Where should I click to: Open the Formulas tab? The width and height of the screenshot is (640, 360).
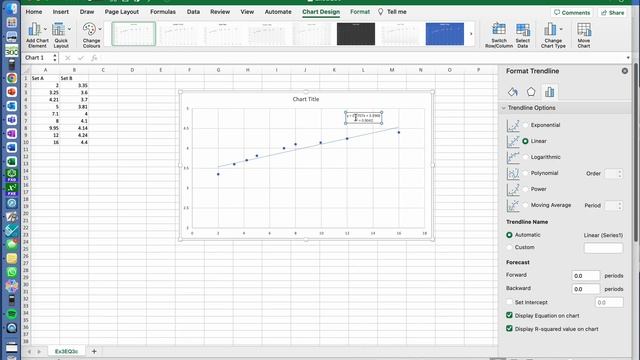[162, 12]
